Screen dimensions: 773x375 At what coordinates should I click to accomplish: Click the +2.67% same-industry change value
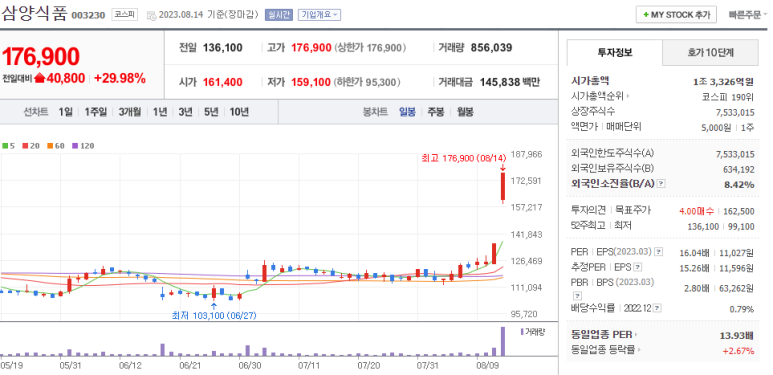738,351
